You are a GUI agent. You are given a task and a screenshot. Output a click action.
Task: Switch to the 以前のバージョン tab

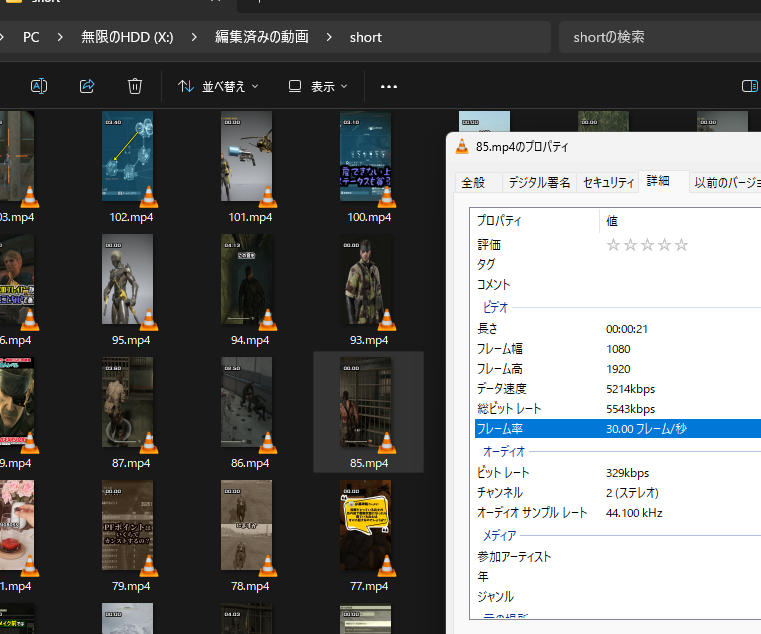coord(727,183)
